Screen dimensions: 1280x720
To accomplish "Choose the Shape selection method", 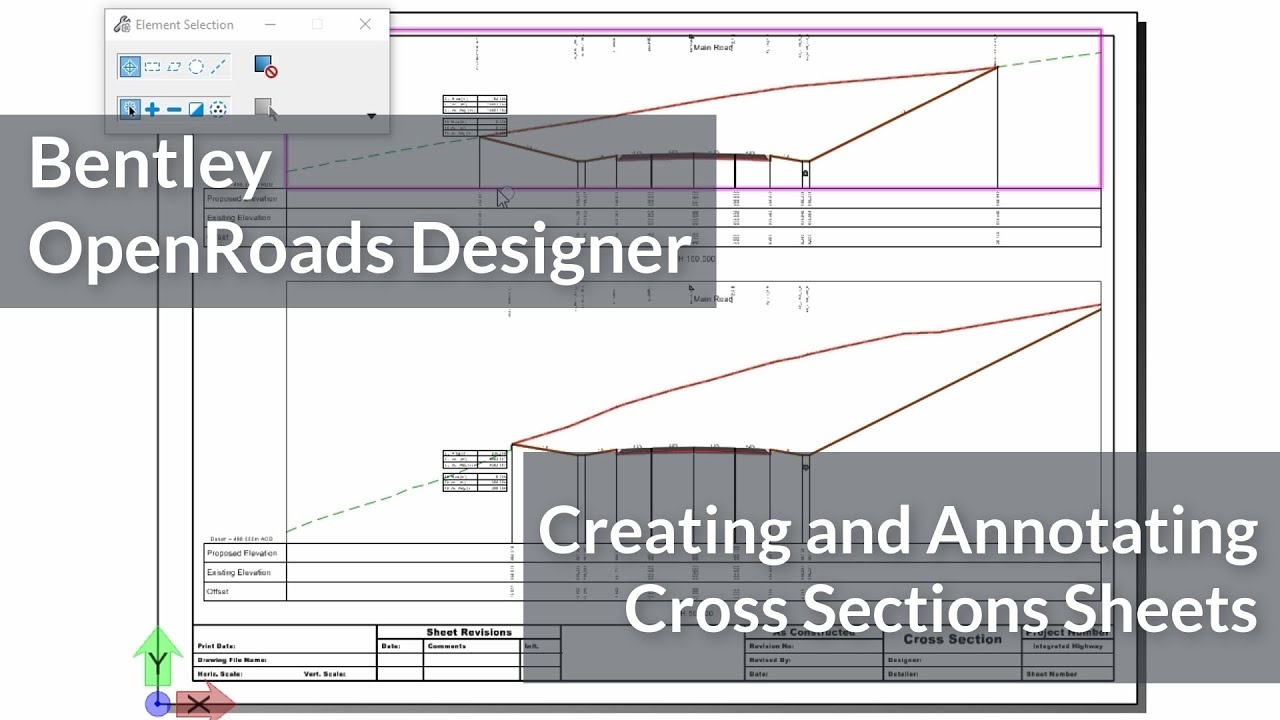I will tap(174, 67).
